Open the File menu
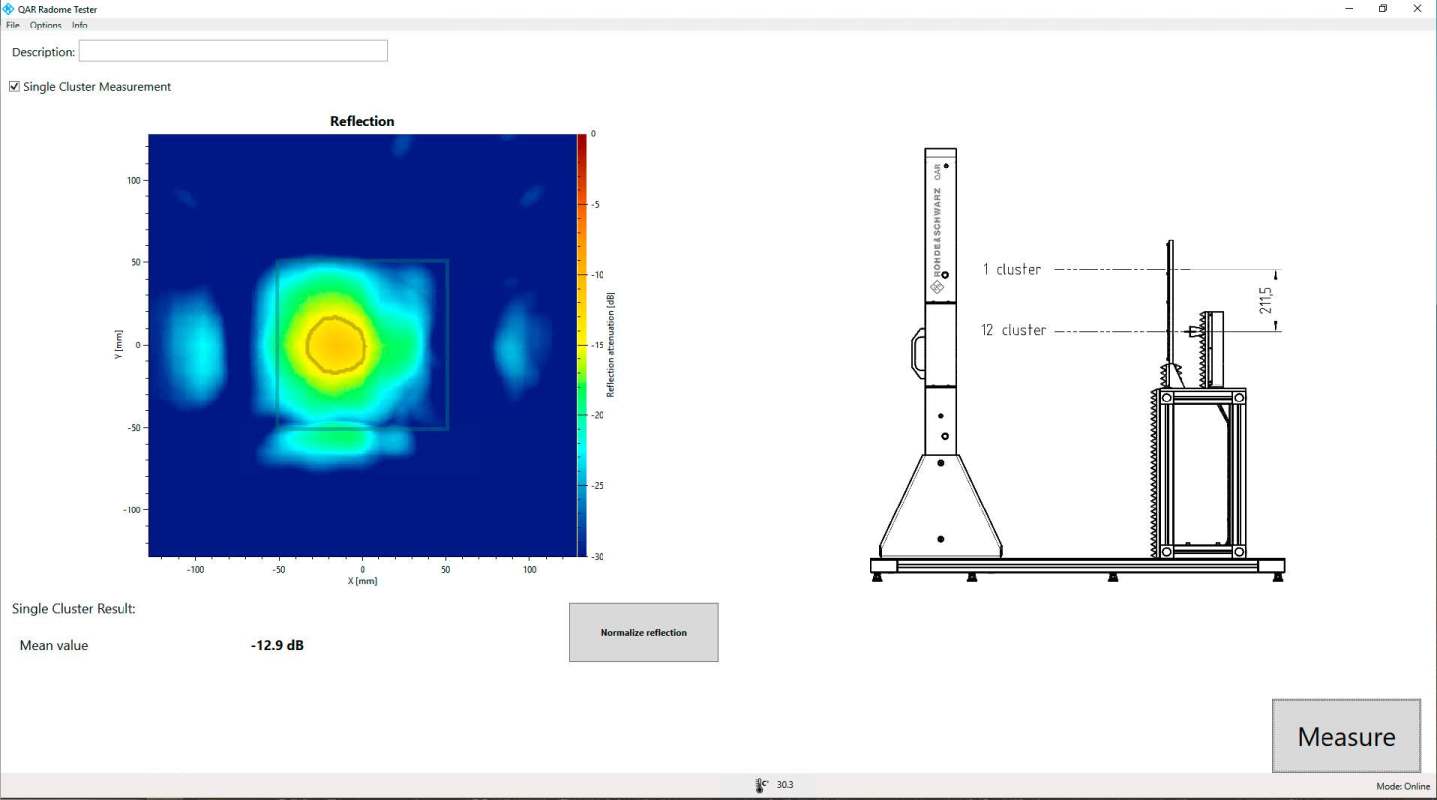The image size is (1437, 800). tap(13, 25)
